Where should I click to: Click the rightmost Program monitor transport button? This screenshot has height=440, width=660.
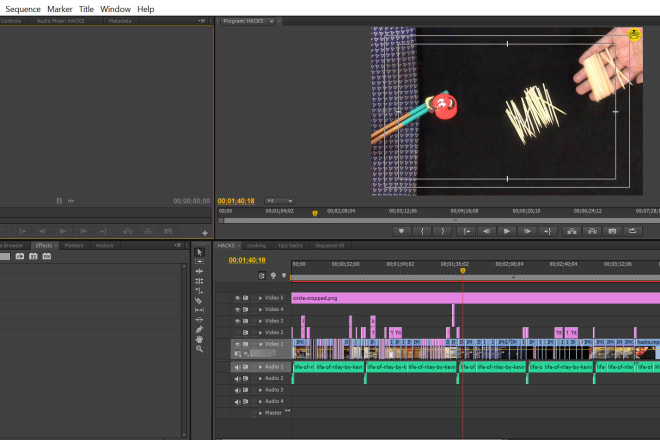(x=633, y=231)
